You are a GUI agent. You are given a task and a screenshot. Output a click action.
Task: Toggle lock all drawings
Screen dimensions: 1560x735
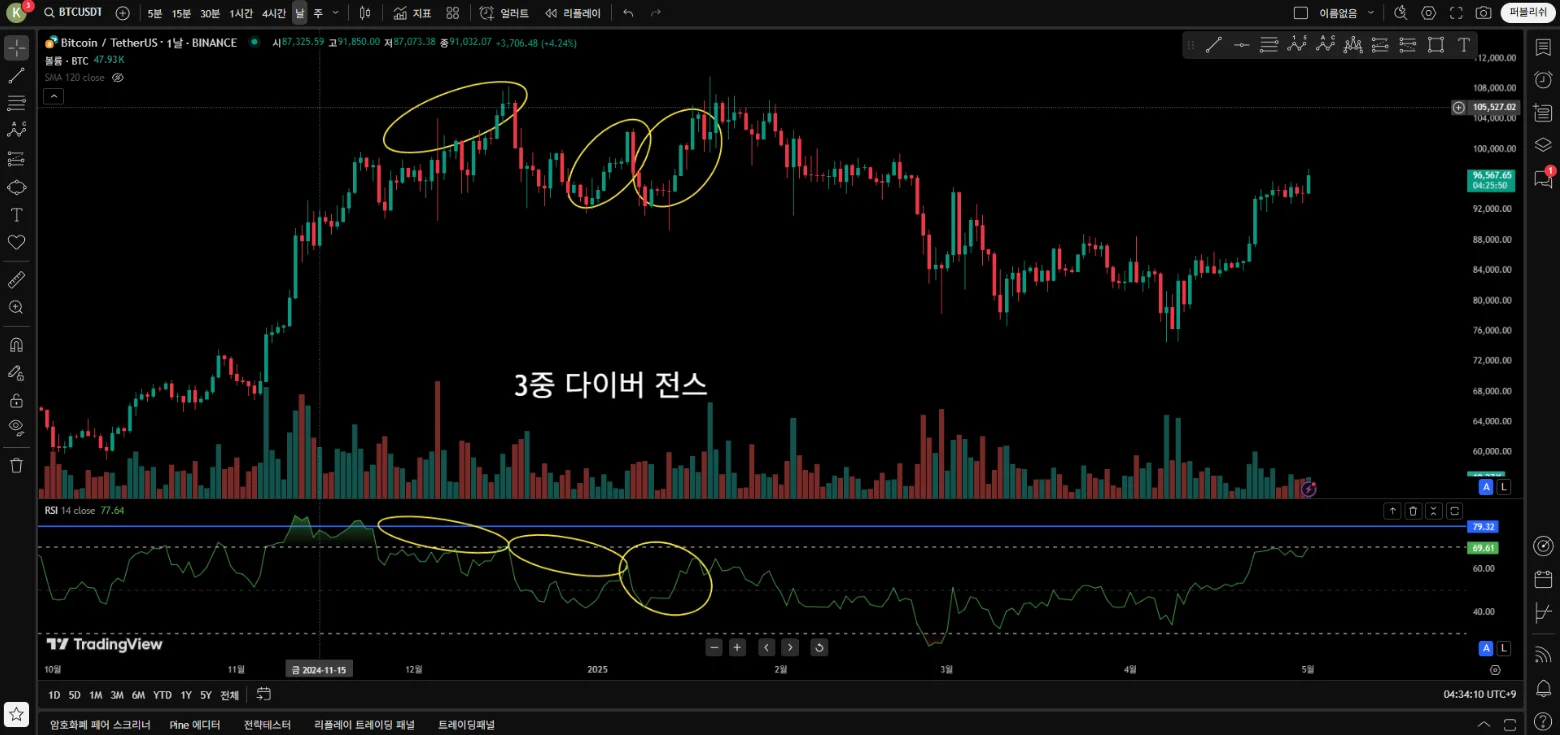pyautogui.click(x=17, y=400)
